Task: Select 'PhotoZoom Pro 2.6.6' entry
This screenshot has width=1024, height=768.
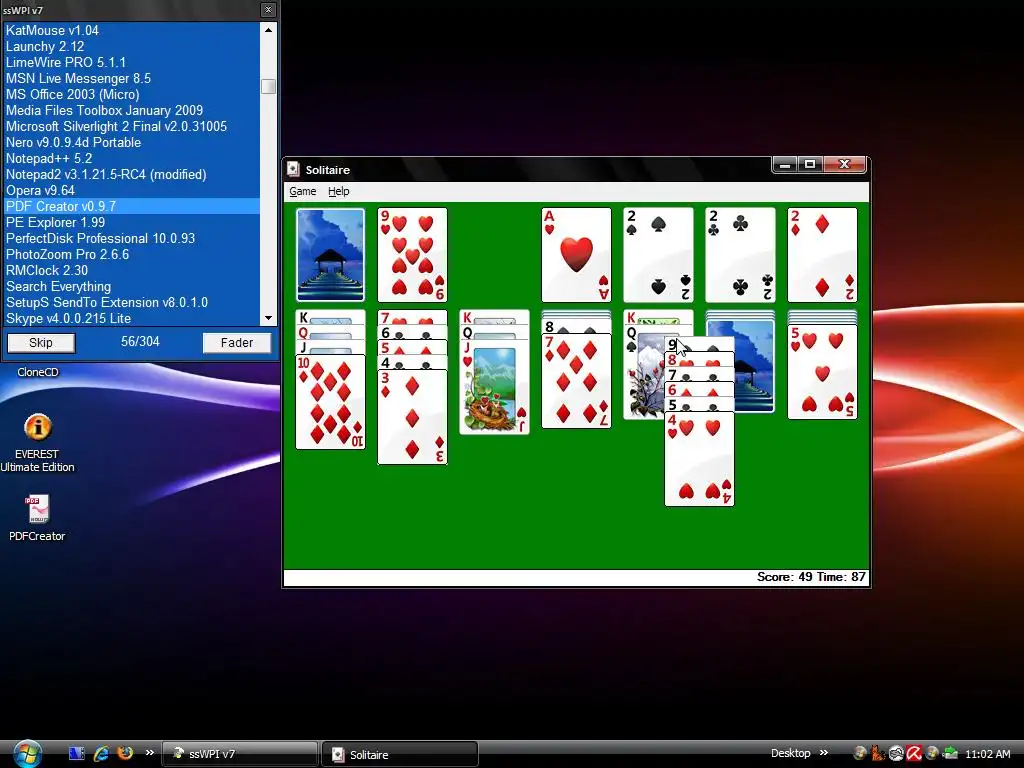Action: point(132,254)
